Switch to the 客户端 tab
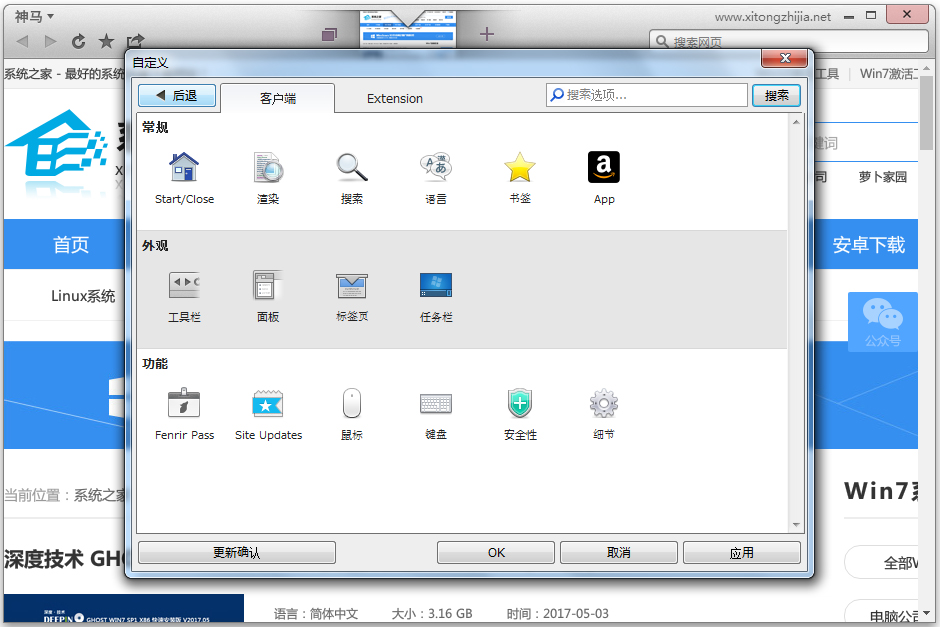Viewport: 940px width, 627px height. [278, 98]
